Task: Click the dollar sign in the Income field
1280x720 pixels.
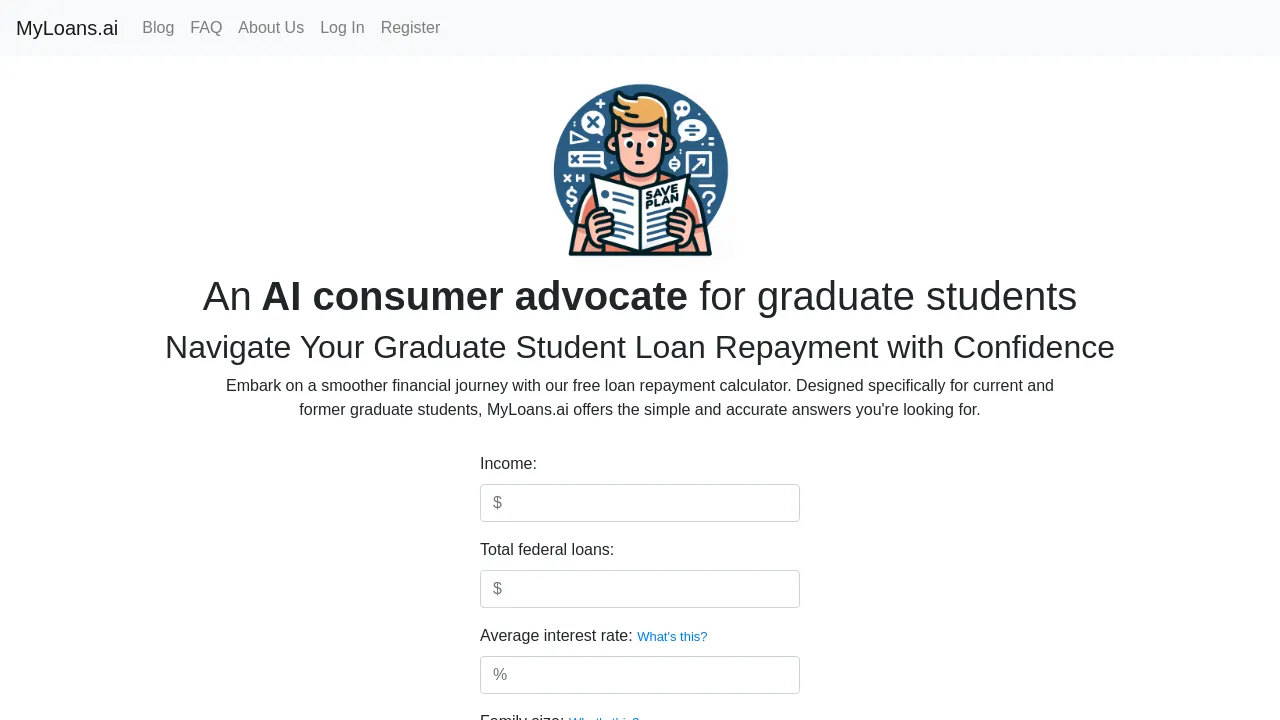Action: [x=498, y=502]
